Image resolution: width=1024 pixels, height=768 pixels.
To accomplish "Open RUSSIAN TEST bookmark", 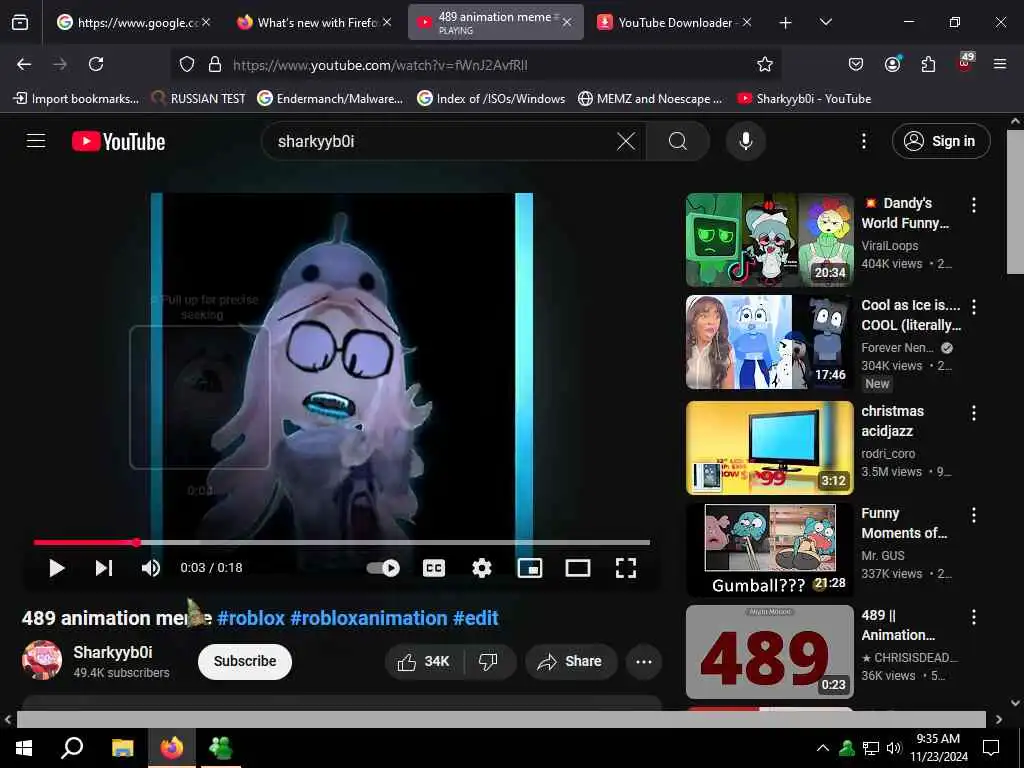I will [x=198, y=99].
